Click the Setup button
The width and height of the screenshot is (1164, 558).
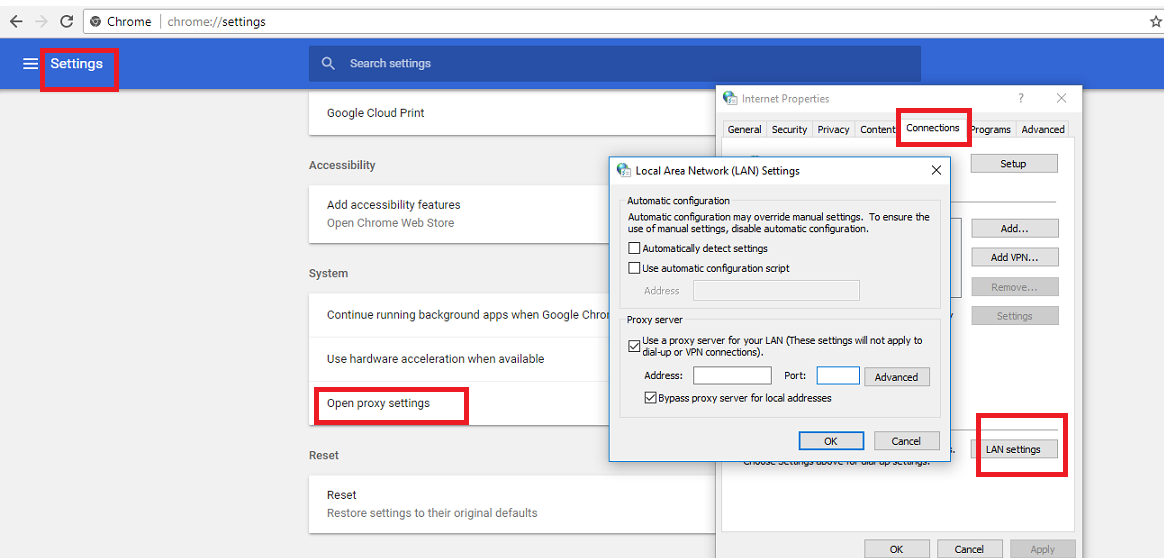[x=1013, y=163]
